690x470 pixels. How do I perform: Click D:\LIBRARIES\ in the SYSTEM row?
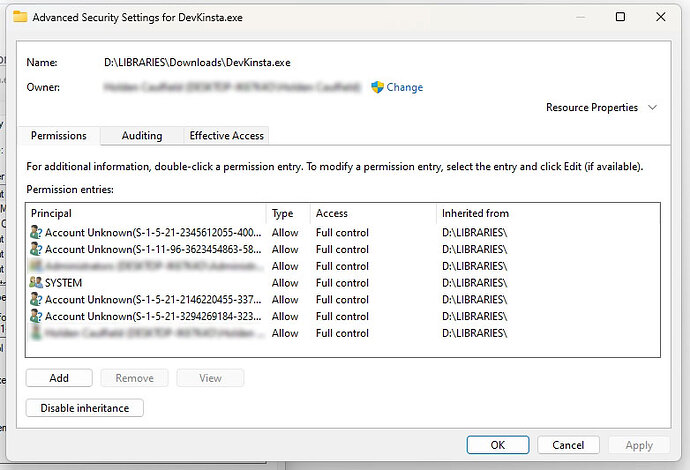[x=475, y=283]
